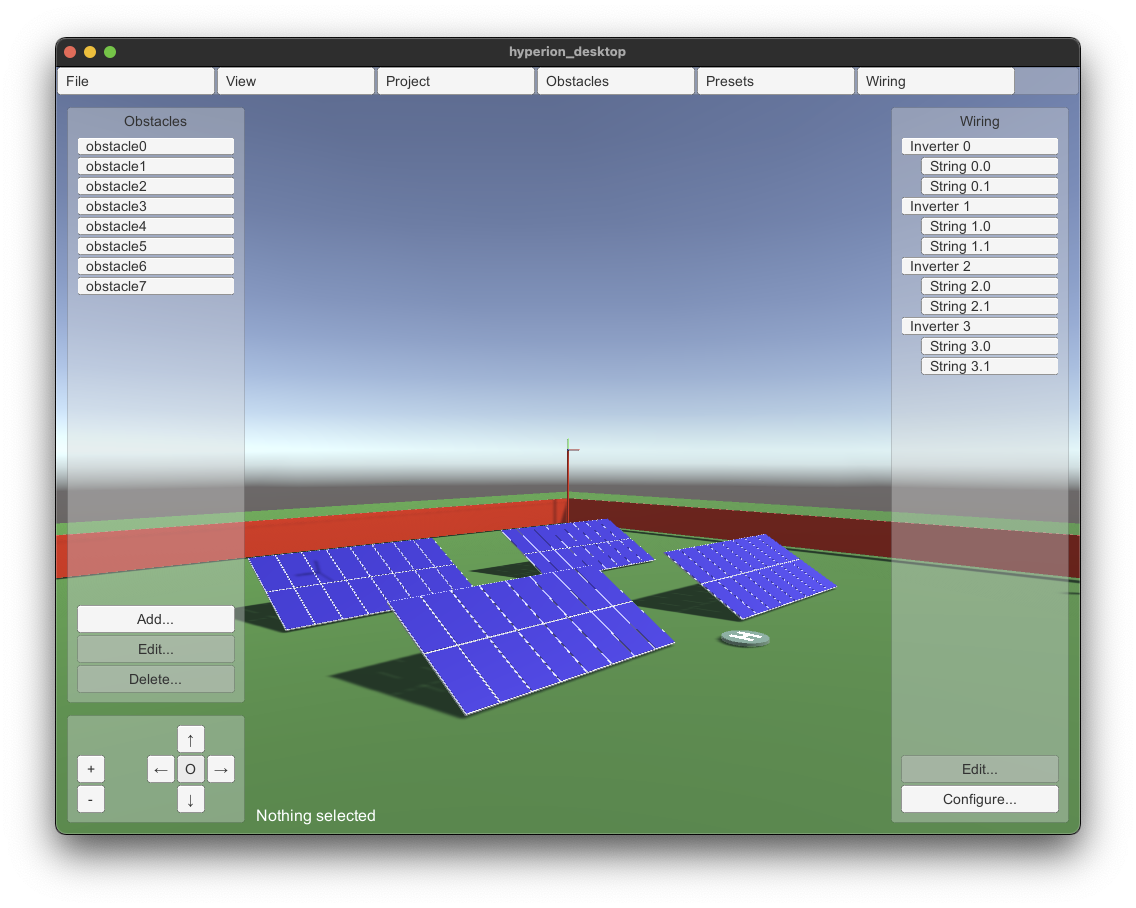
Task: Expand the Inverter 2 entry
Action: (x=980, y=266)
